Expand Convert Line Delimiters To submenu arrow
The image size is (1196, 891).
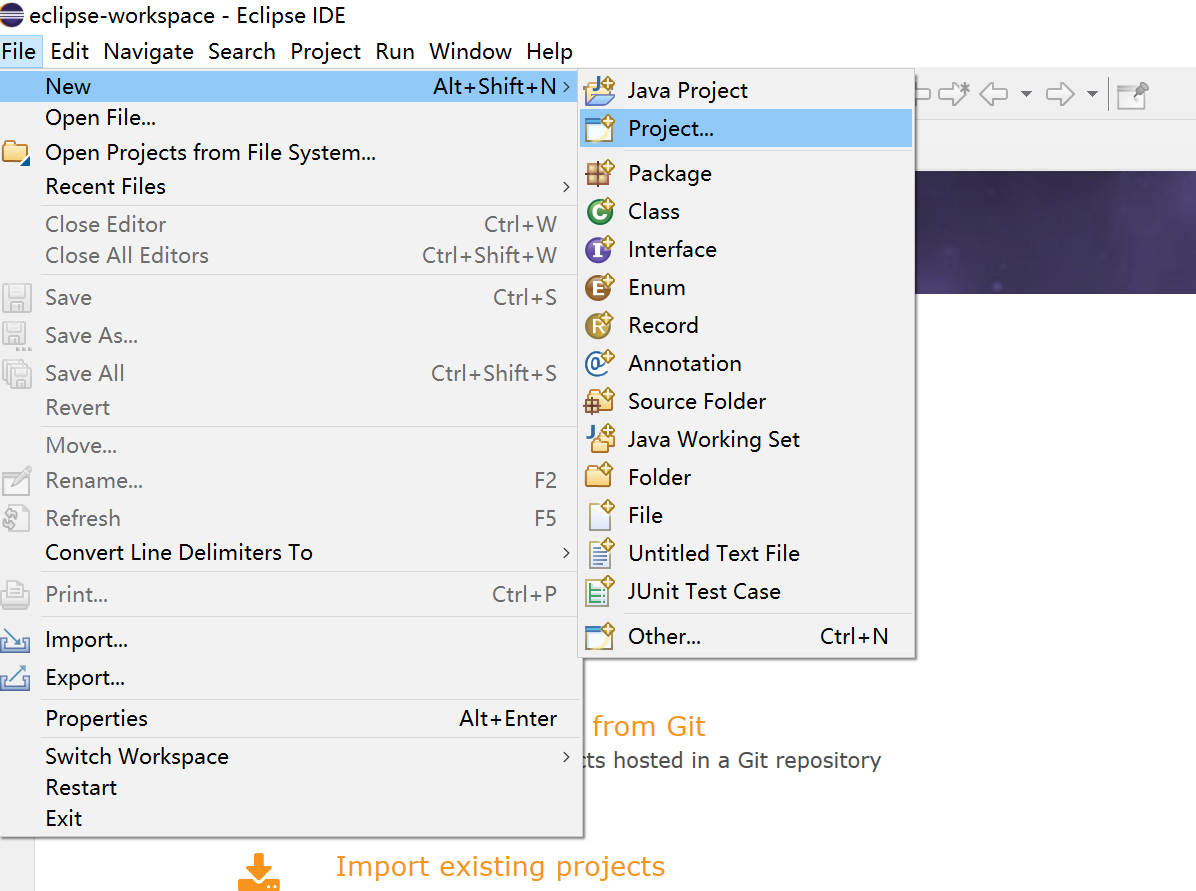(x=566, y=552)
